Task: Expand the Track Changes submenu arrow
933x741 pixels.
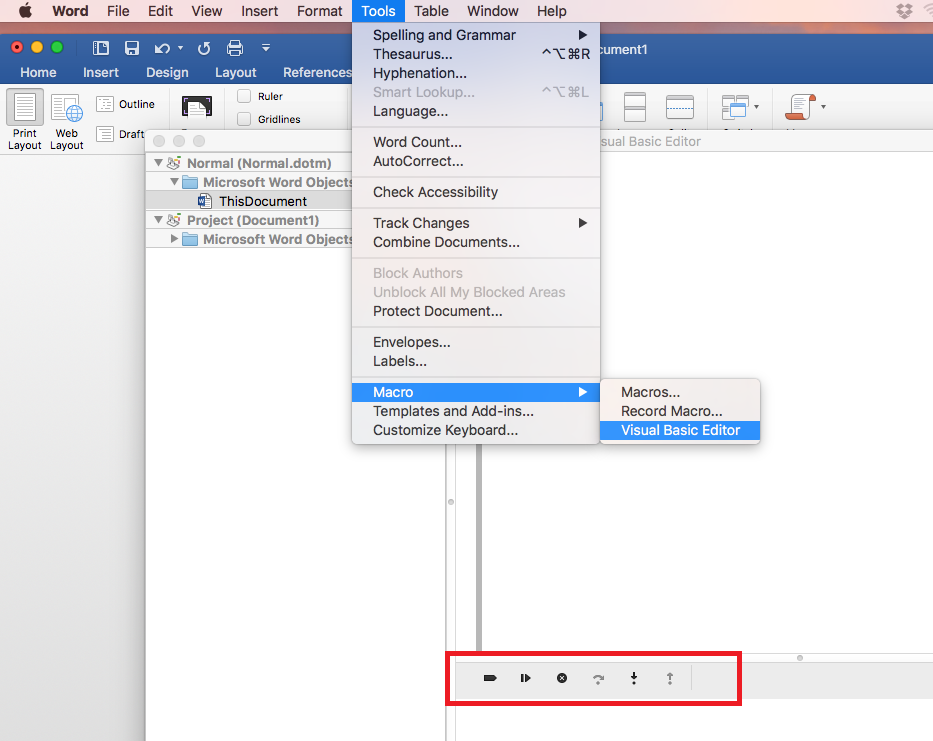Action: pyautogui.click(x=583, y=223)
